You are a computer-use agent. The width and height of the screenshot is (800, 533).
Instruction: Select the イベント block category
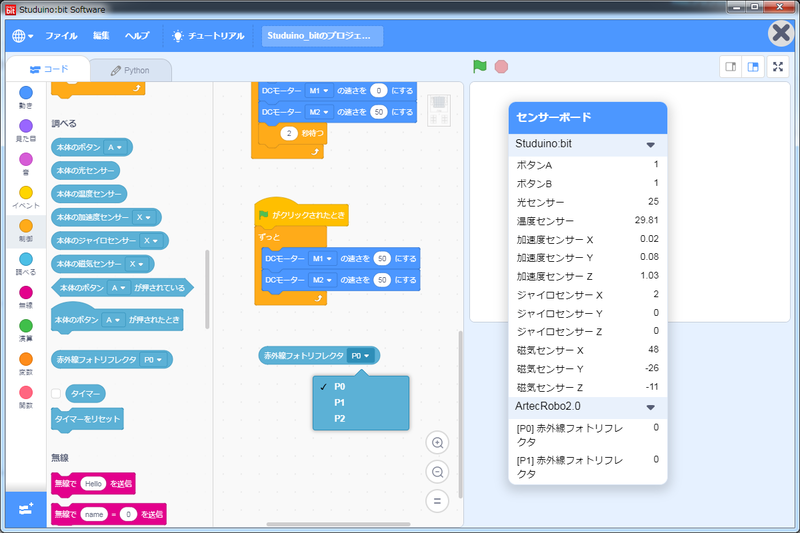[26, 197]
